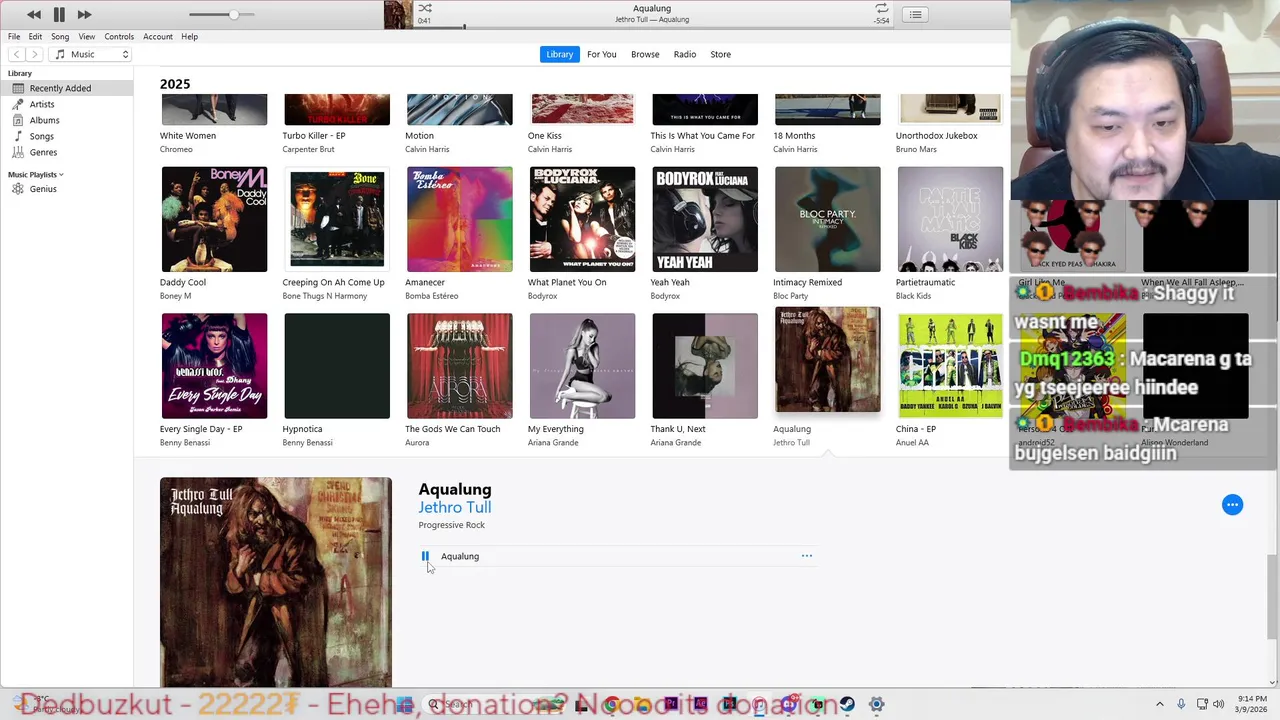Open the File menu

point(14,37)
